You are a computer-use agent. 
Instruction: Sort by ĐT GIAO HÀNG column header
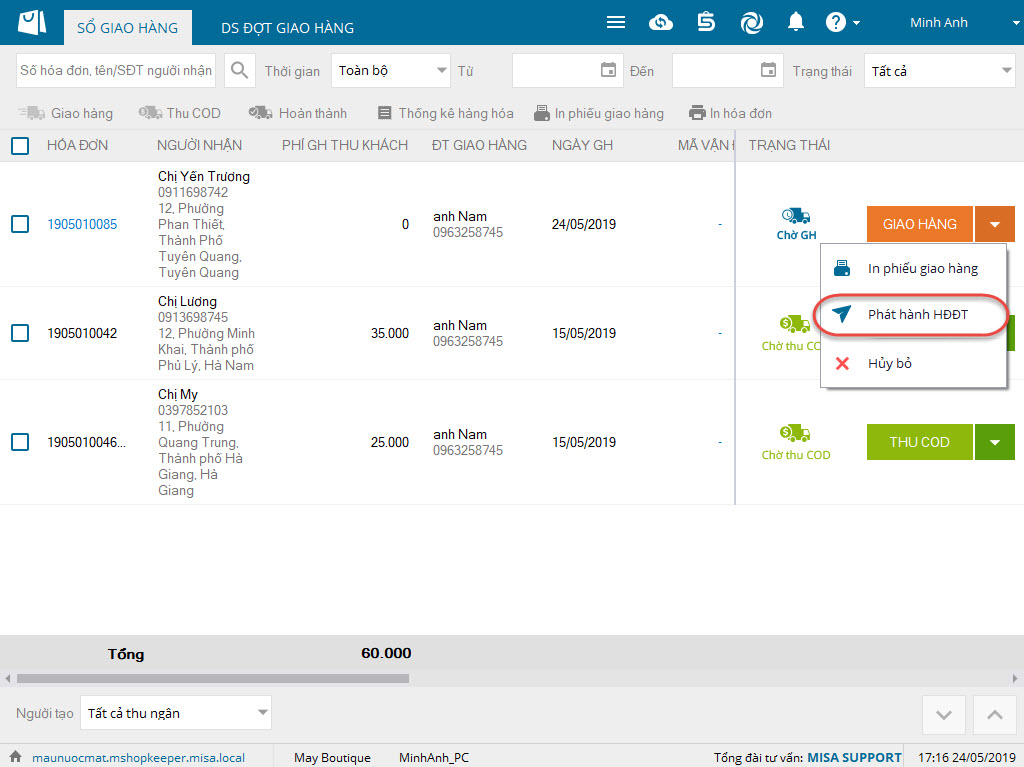[479, 145]
